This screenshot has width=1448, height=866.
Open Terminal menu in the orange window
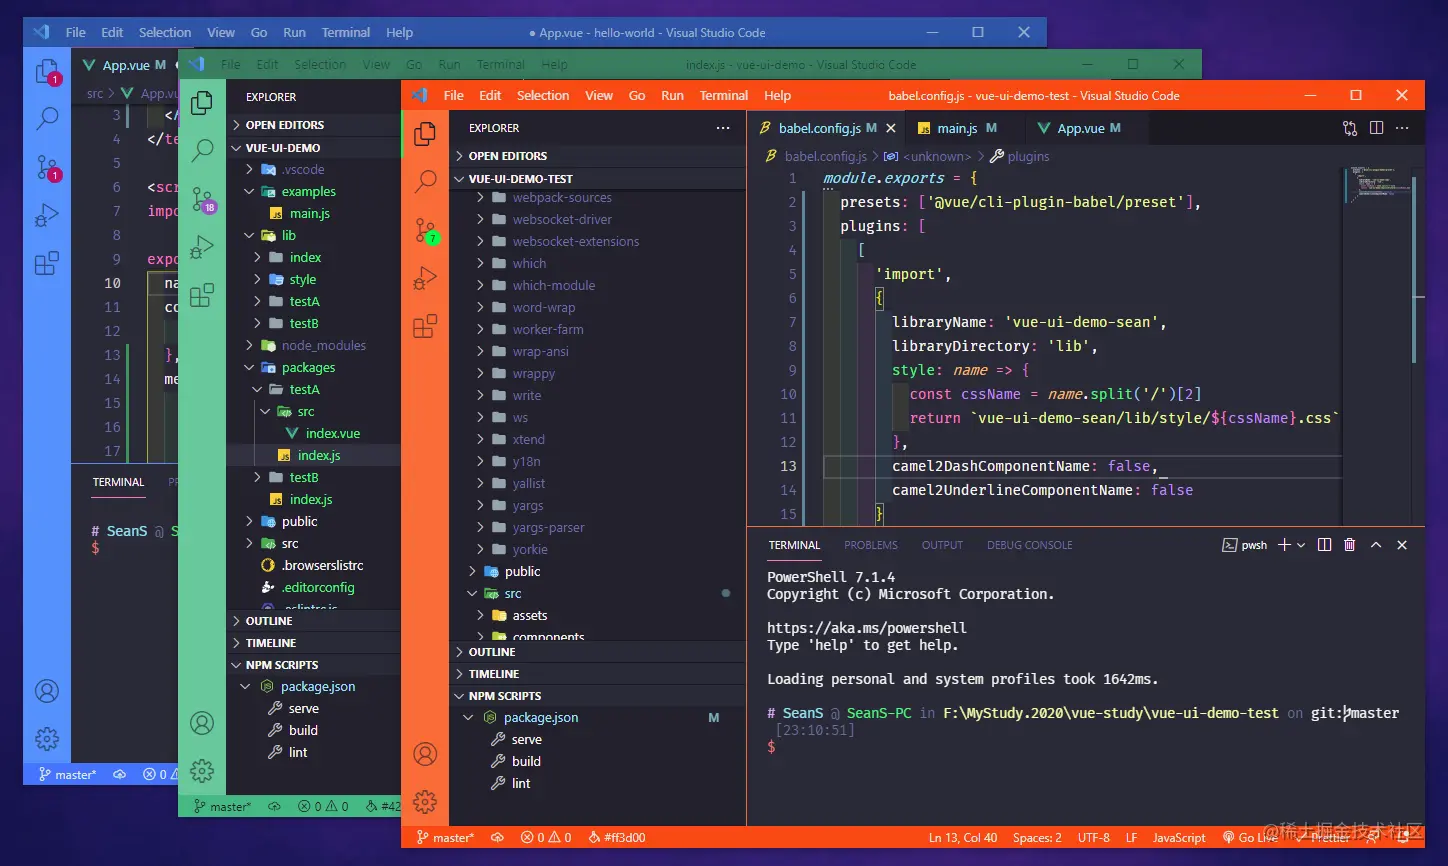724,96
